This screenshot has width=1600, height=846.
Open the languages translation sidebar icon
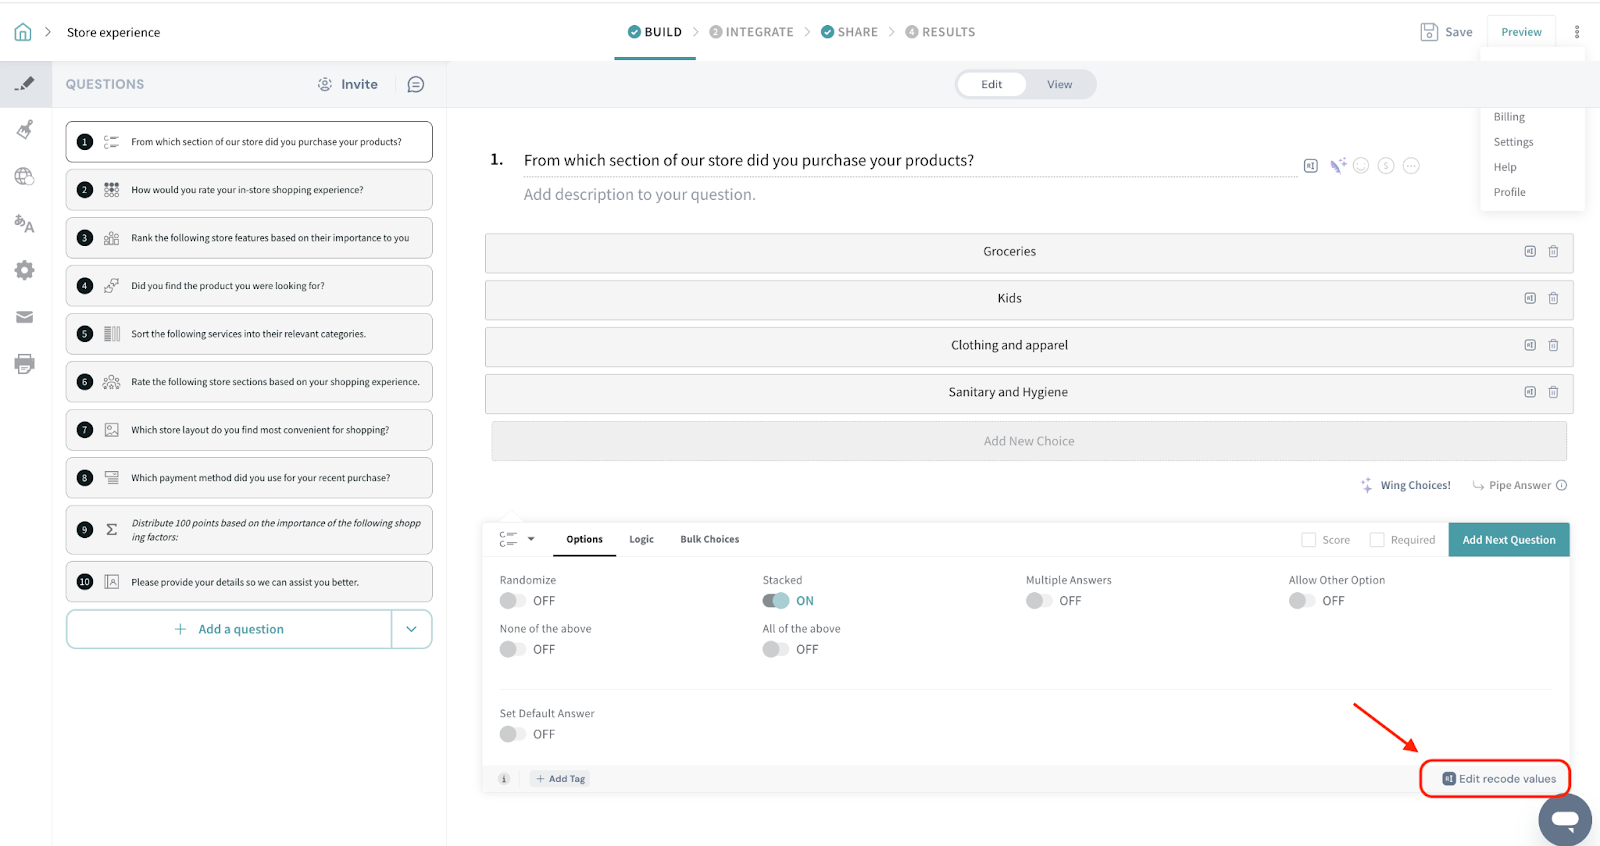point(24,223)
